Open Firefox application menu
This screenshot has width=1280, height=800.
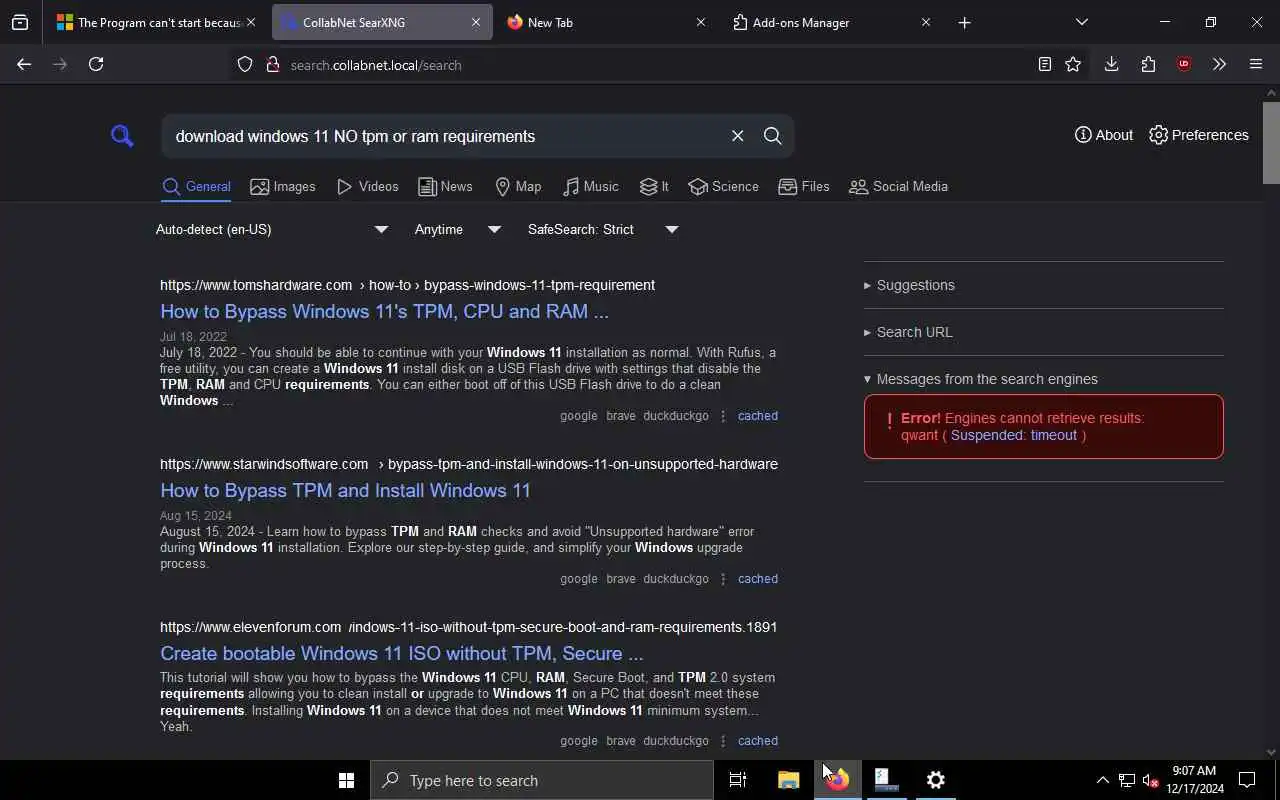click(x=1256, y=64)
